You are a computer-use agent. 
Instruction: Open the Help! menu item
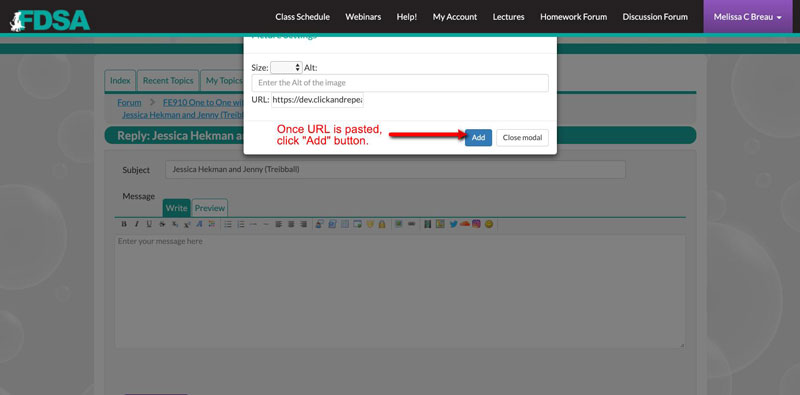point(407,17)
